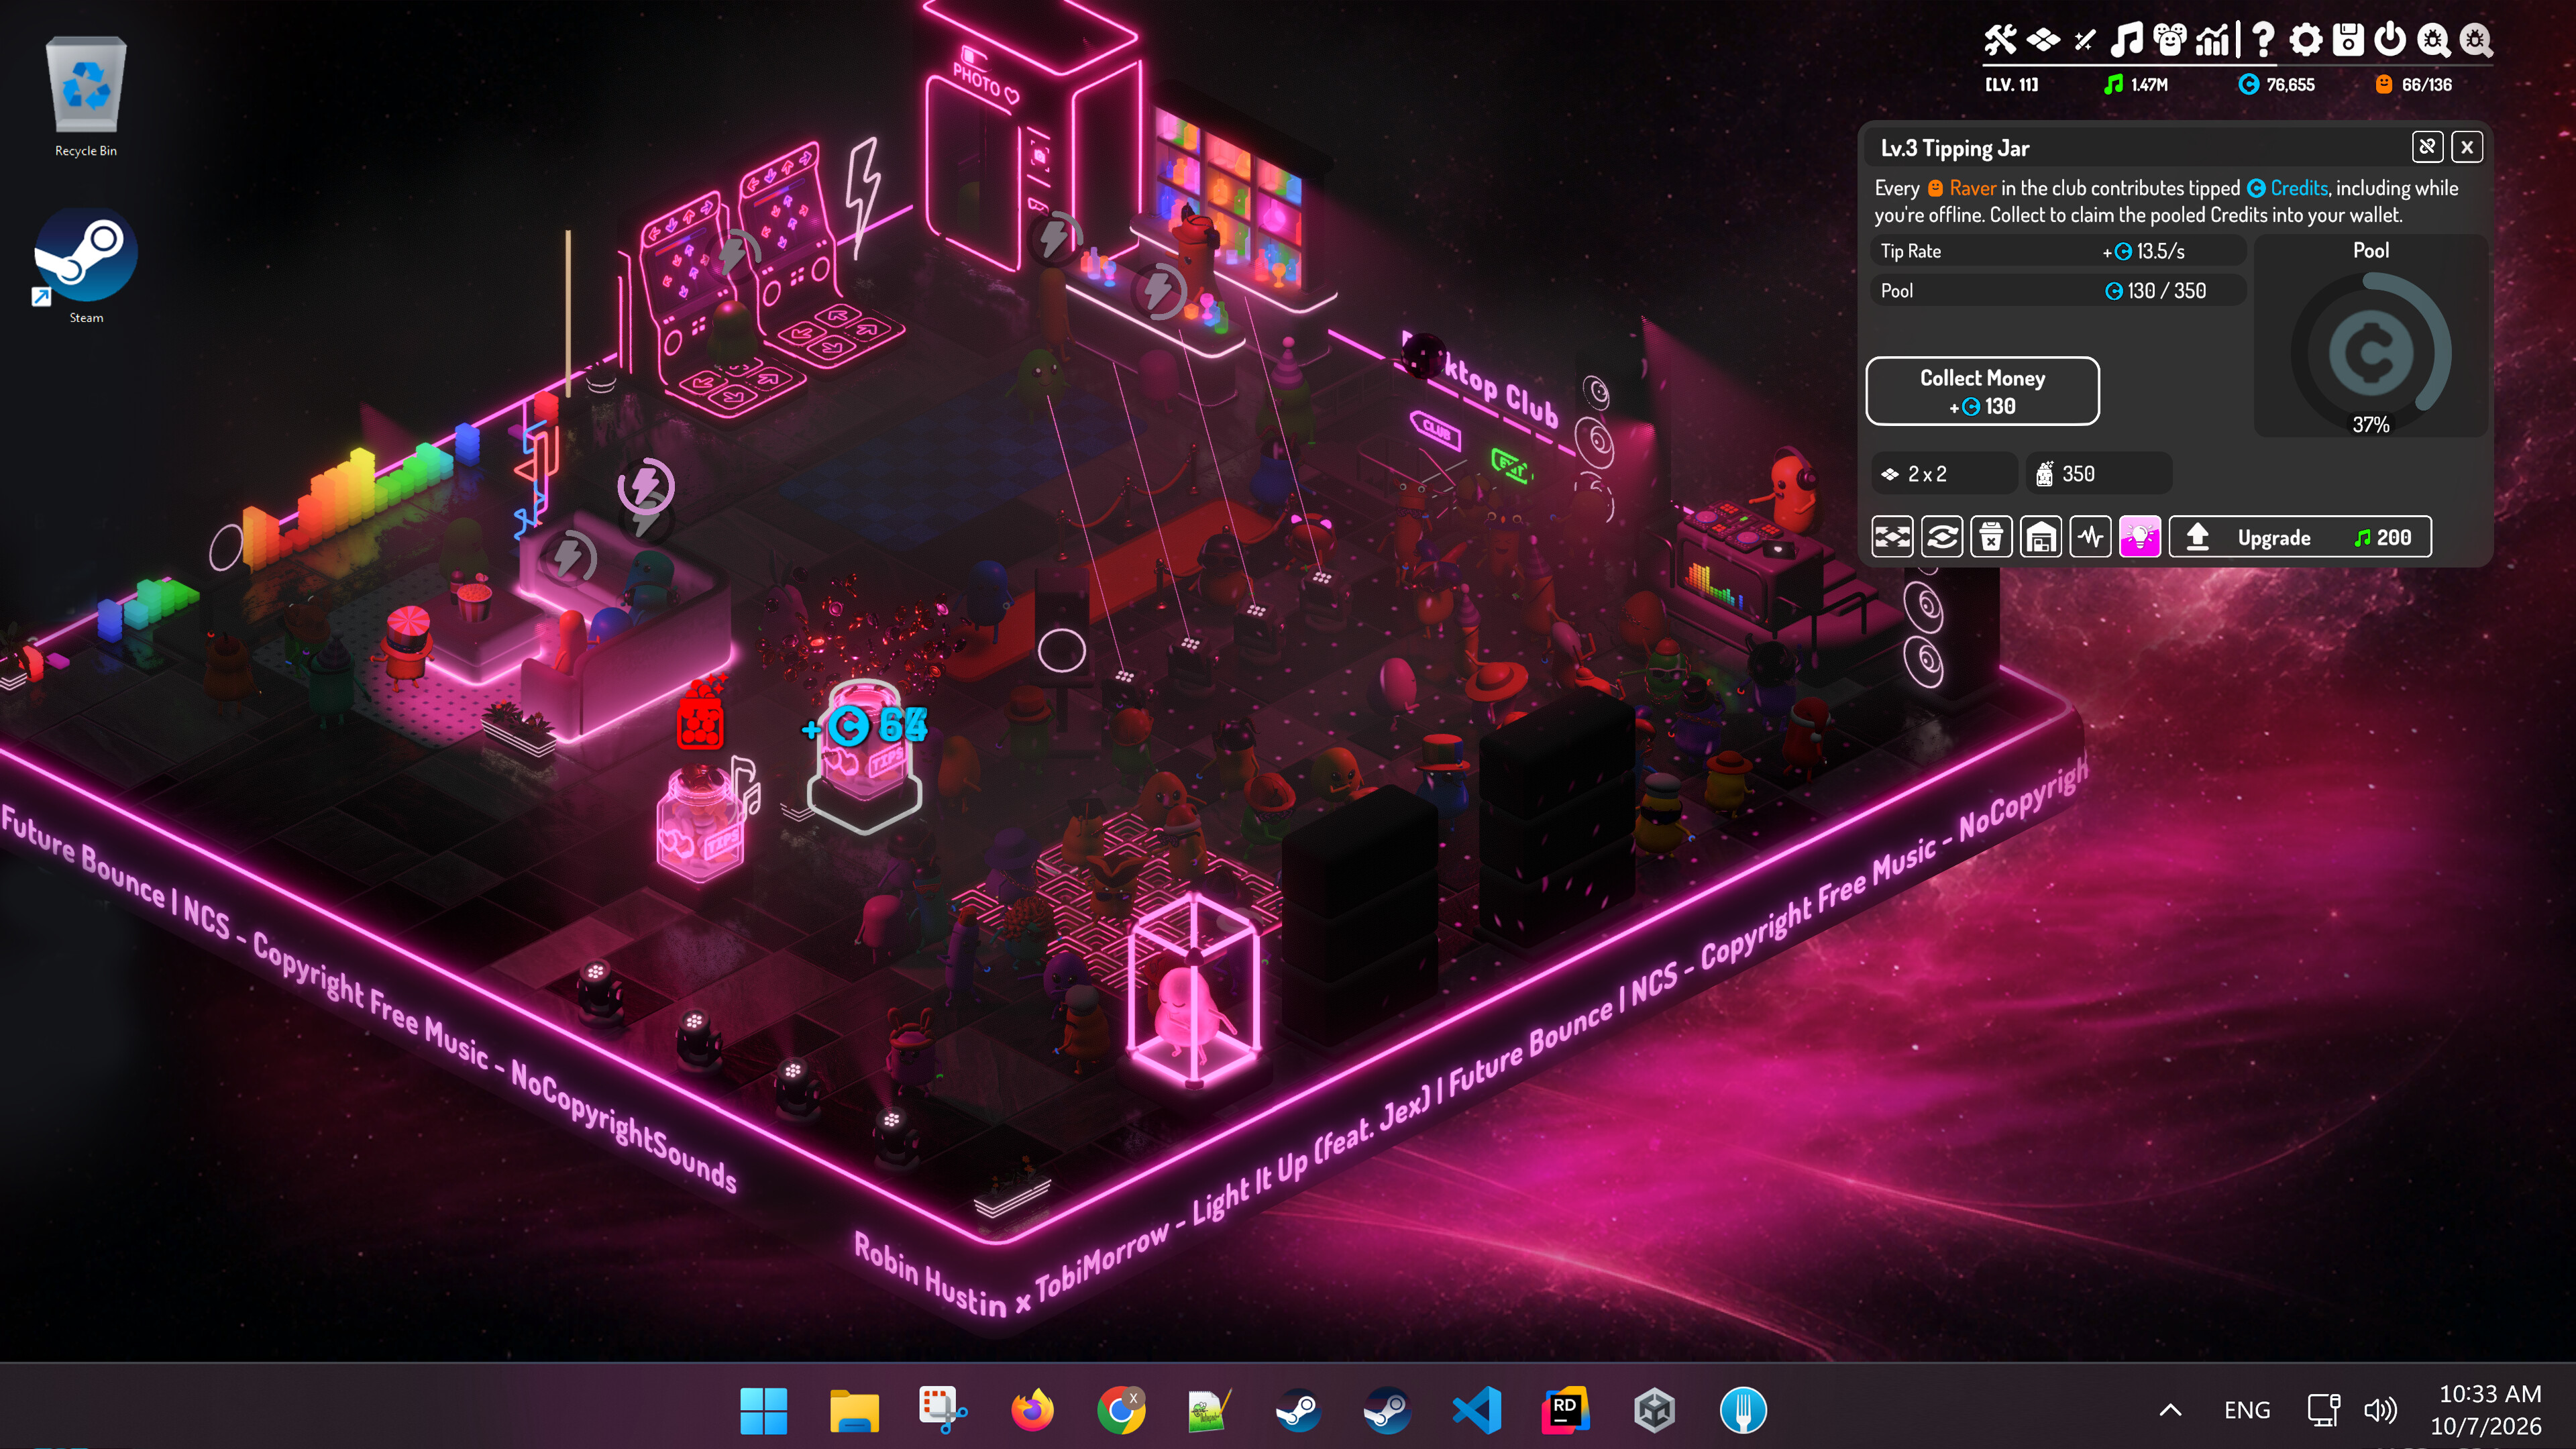Click the Pool '130 / 350' row
Viewport: 2576px width, 1449px height.
coord(2057,291)
